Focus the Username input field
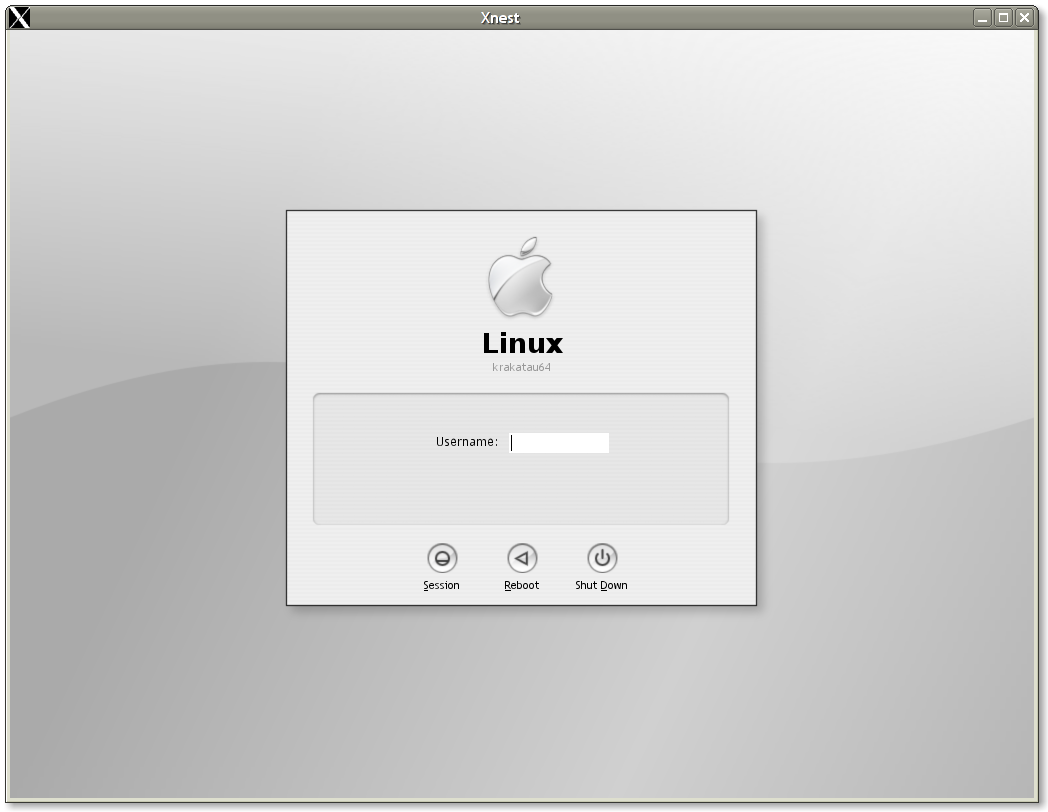 pos(559,442)
